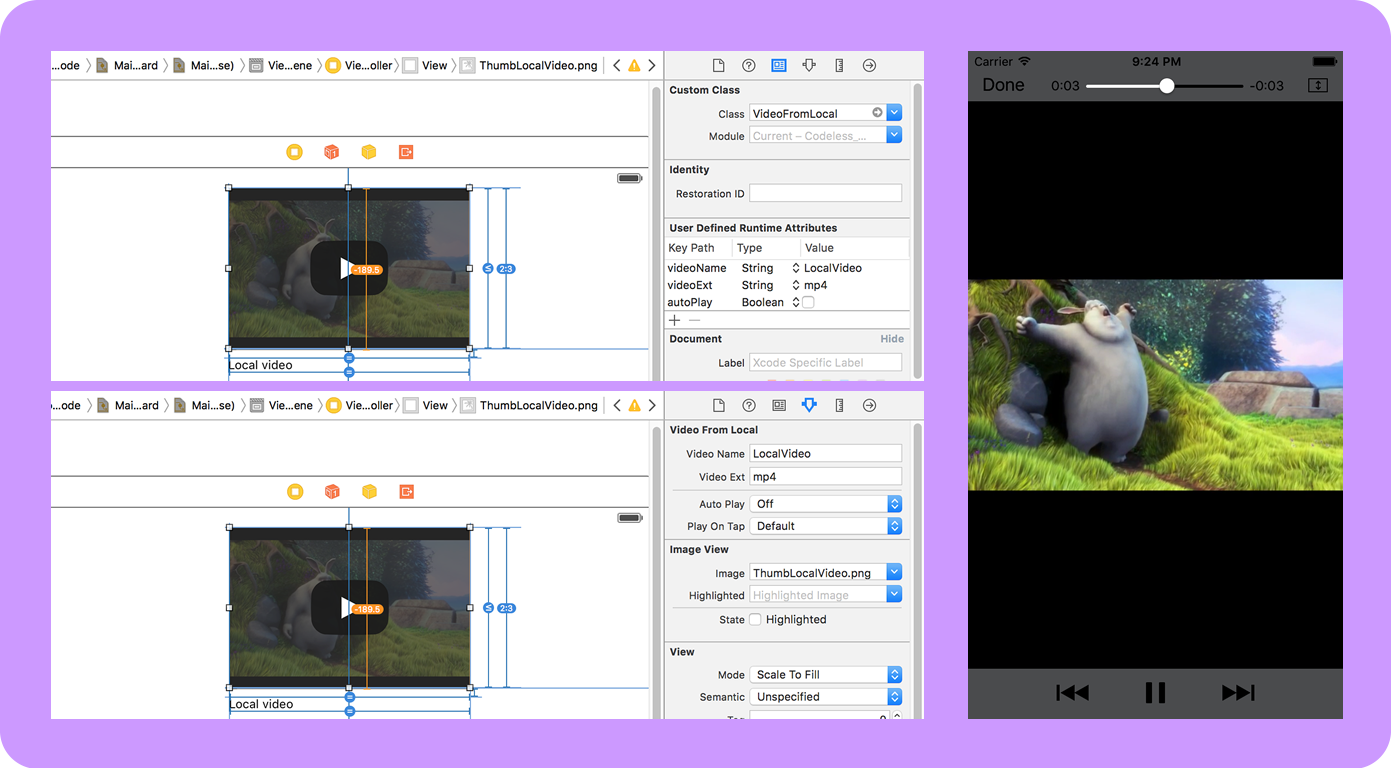The image size is (1392, 768).
Task: Go to previous issue chevron in Custom Class window
Action: point(616,65)
